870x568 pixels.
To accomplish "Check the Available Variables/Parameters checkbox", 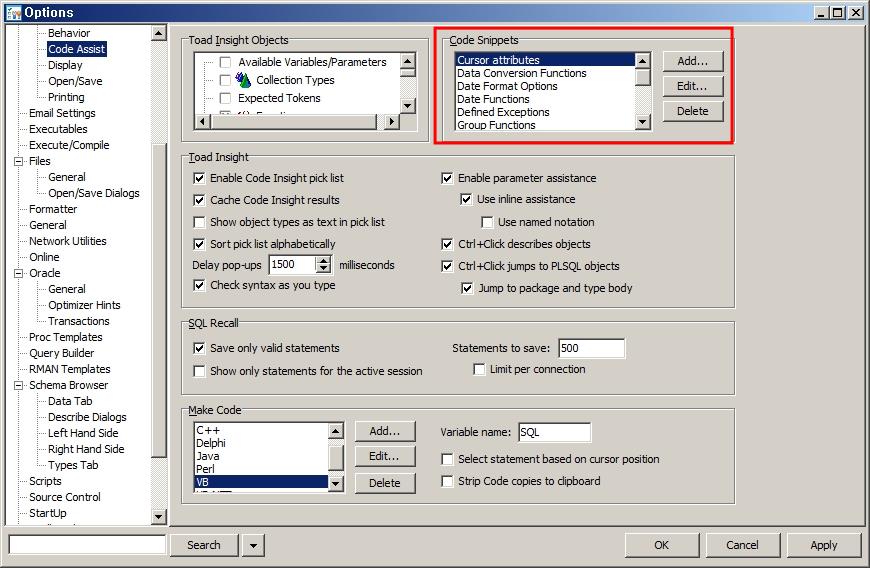I will click(x=225, y=62).
